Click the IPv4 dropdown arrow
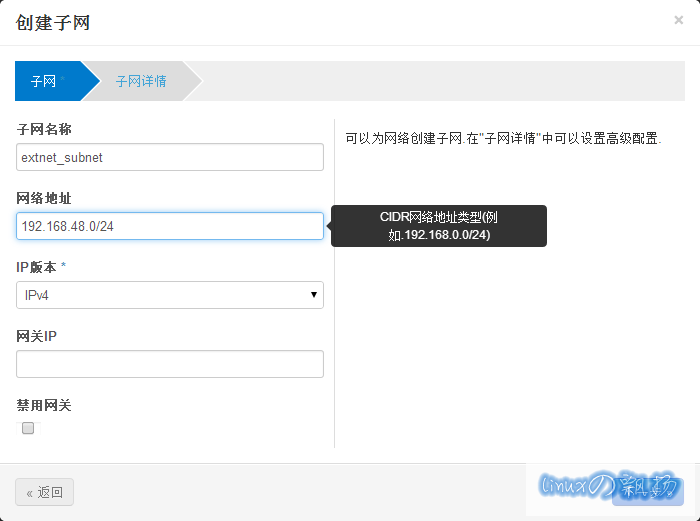Screen dimensions: 700x521 314,295
